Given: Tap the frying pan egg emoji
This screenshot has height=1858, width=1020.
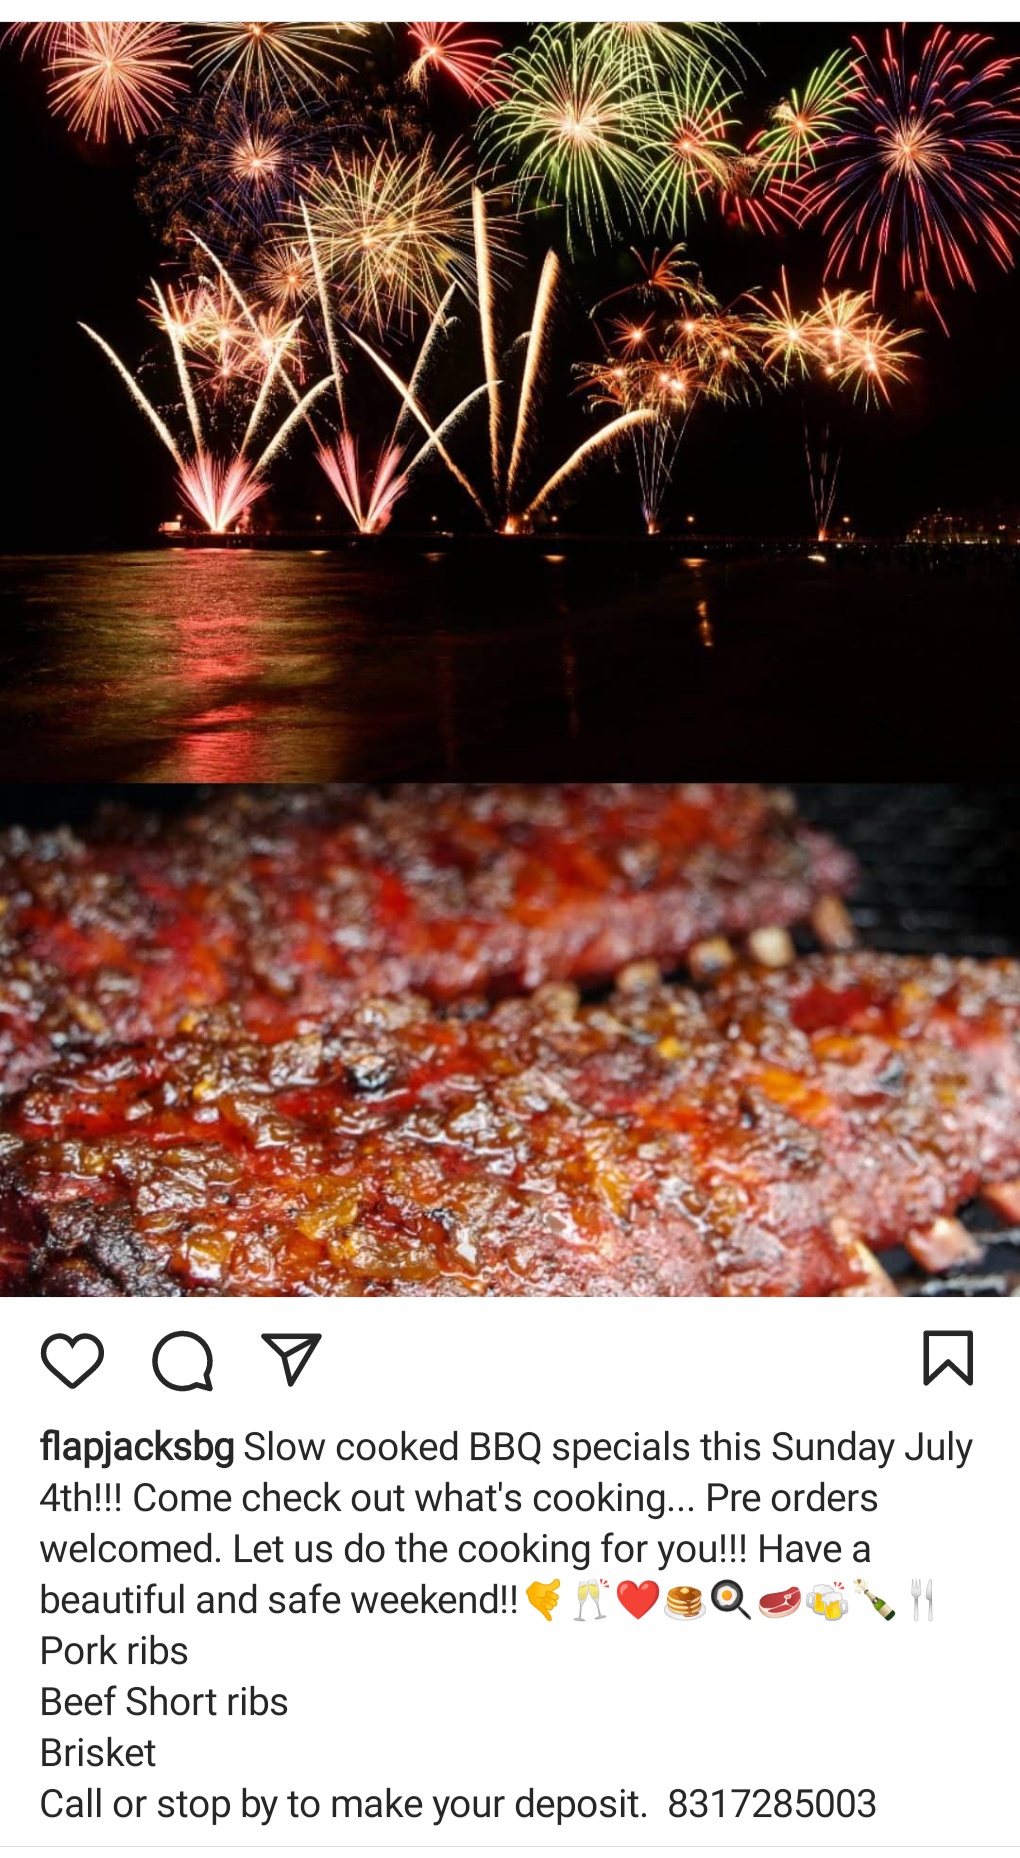Looking at the screenshot, I should (x=732, y=1600).
